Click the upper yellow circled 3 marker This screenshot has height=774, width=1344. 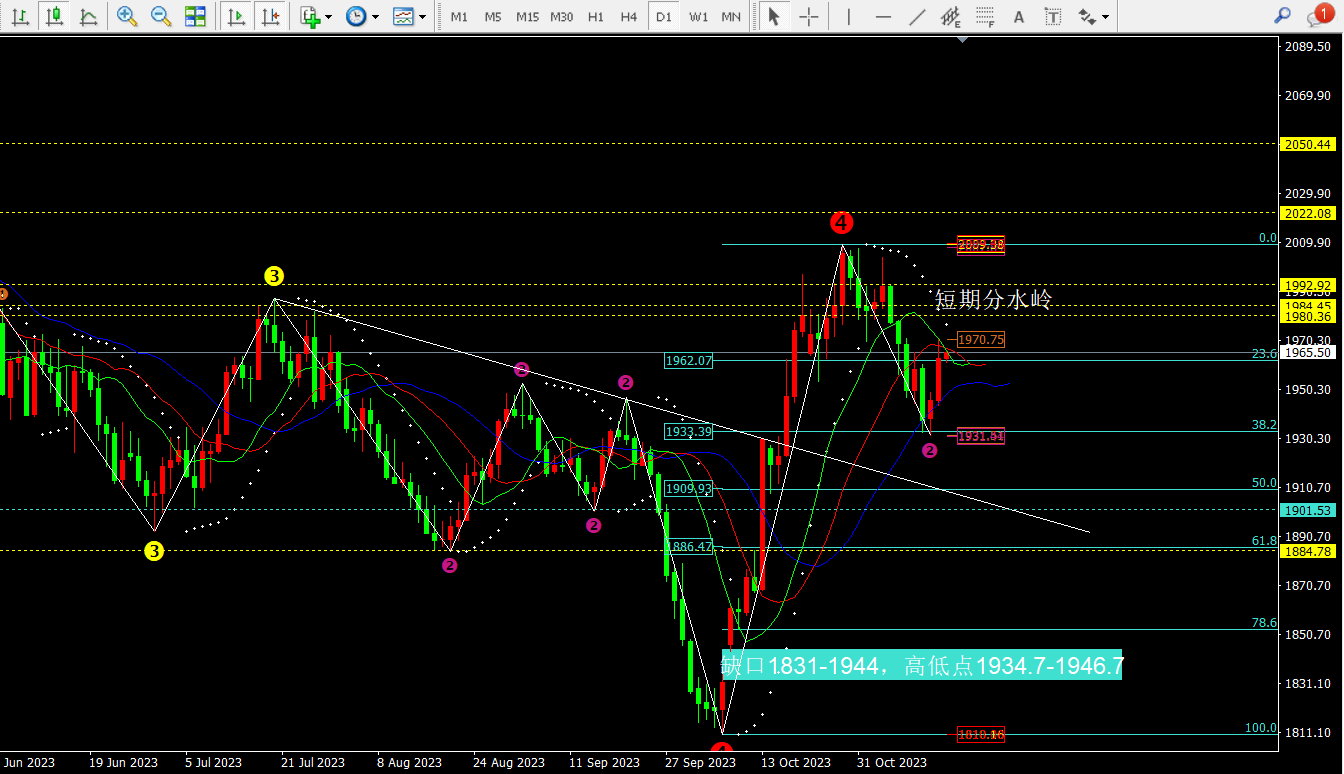pos(275,276)
